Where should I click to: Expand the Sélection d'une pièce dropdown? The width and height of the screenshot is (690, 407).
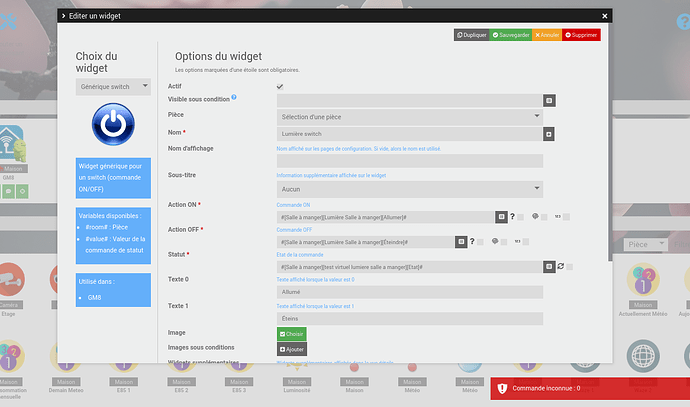point(410,117)
